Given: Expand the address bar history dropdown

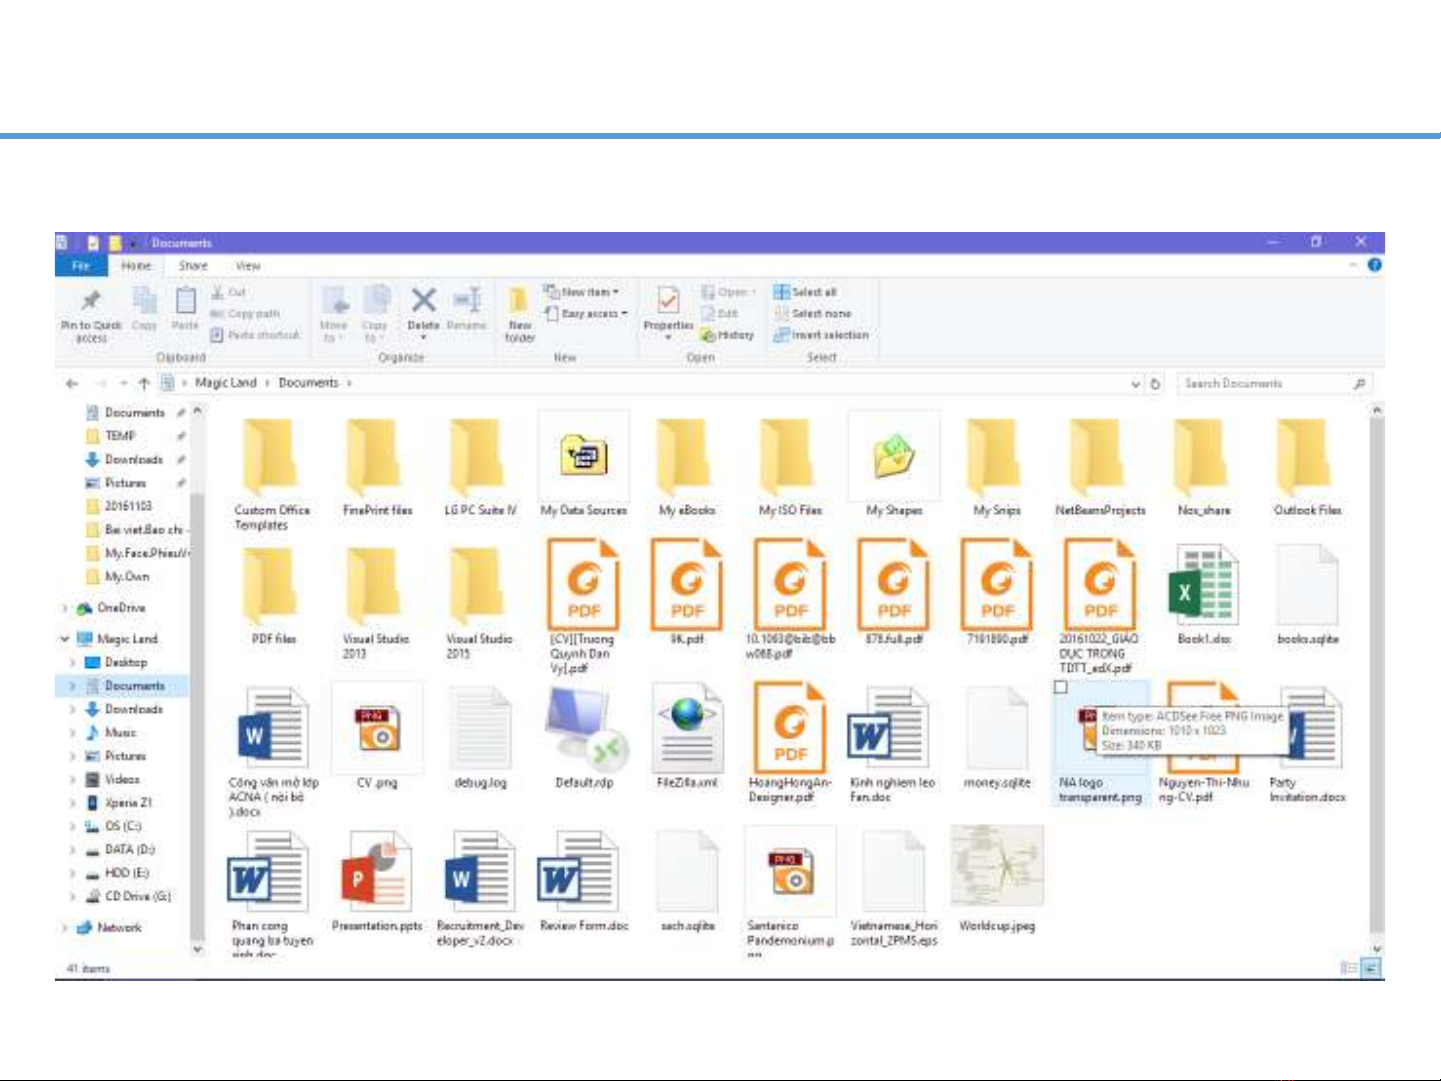Looking at the screenshot, I should pyautogui.click(x=1135, y=383).
